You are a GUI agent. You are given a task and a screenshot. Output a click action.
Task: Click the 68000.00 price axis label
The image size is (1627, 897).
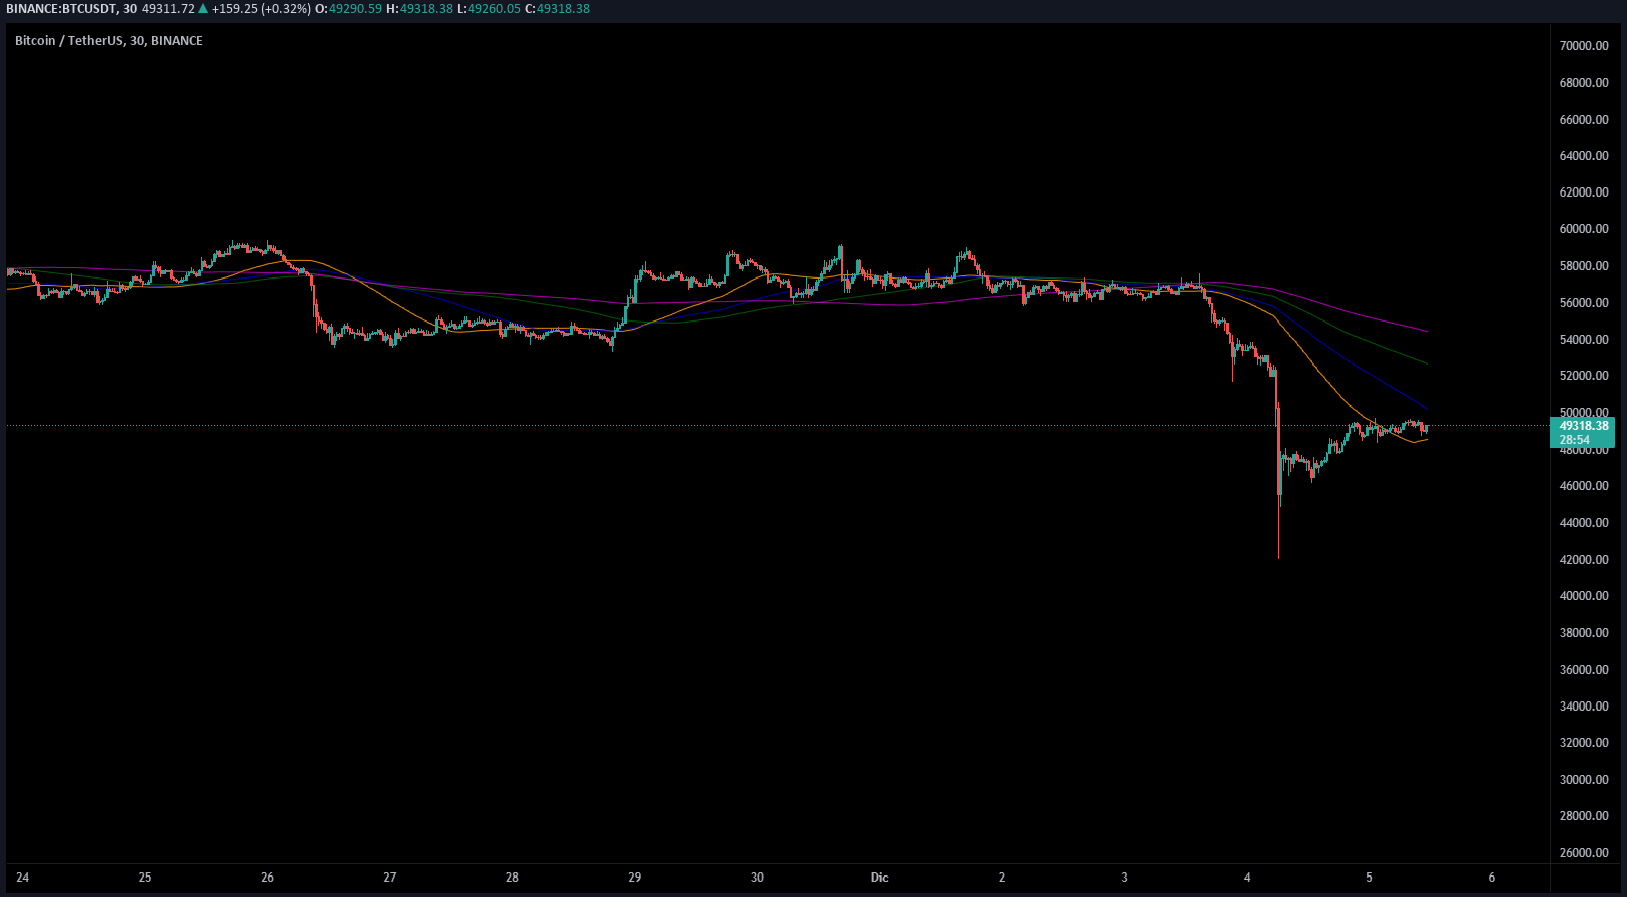(1584, 83)
